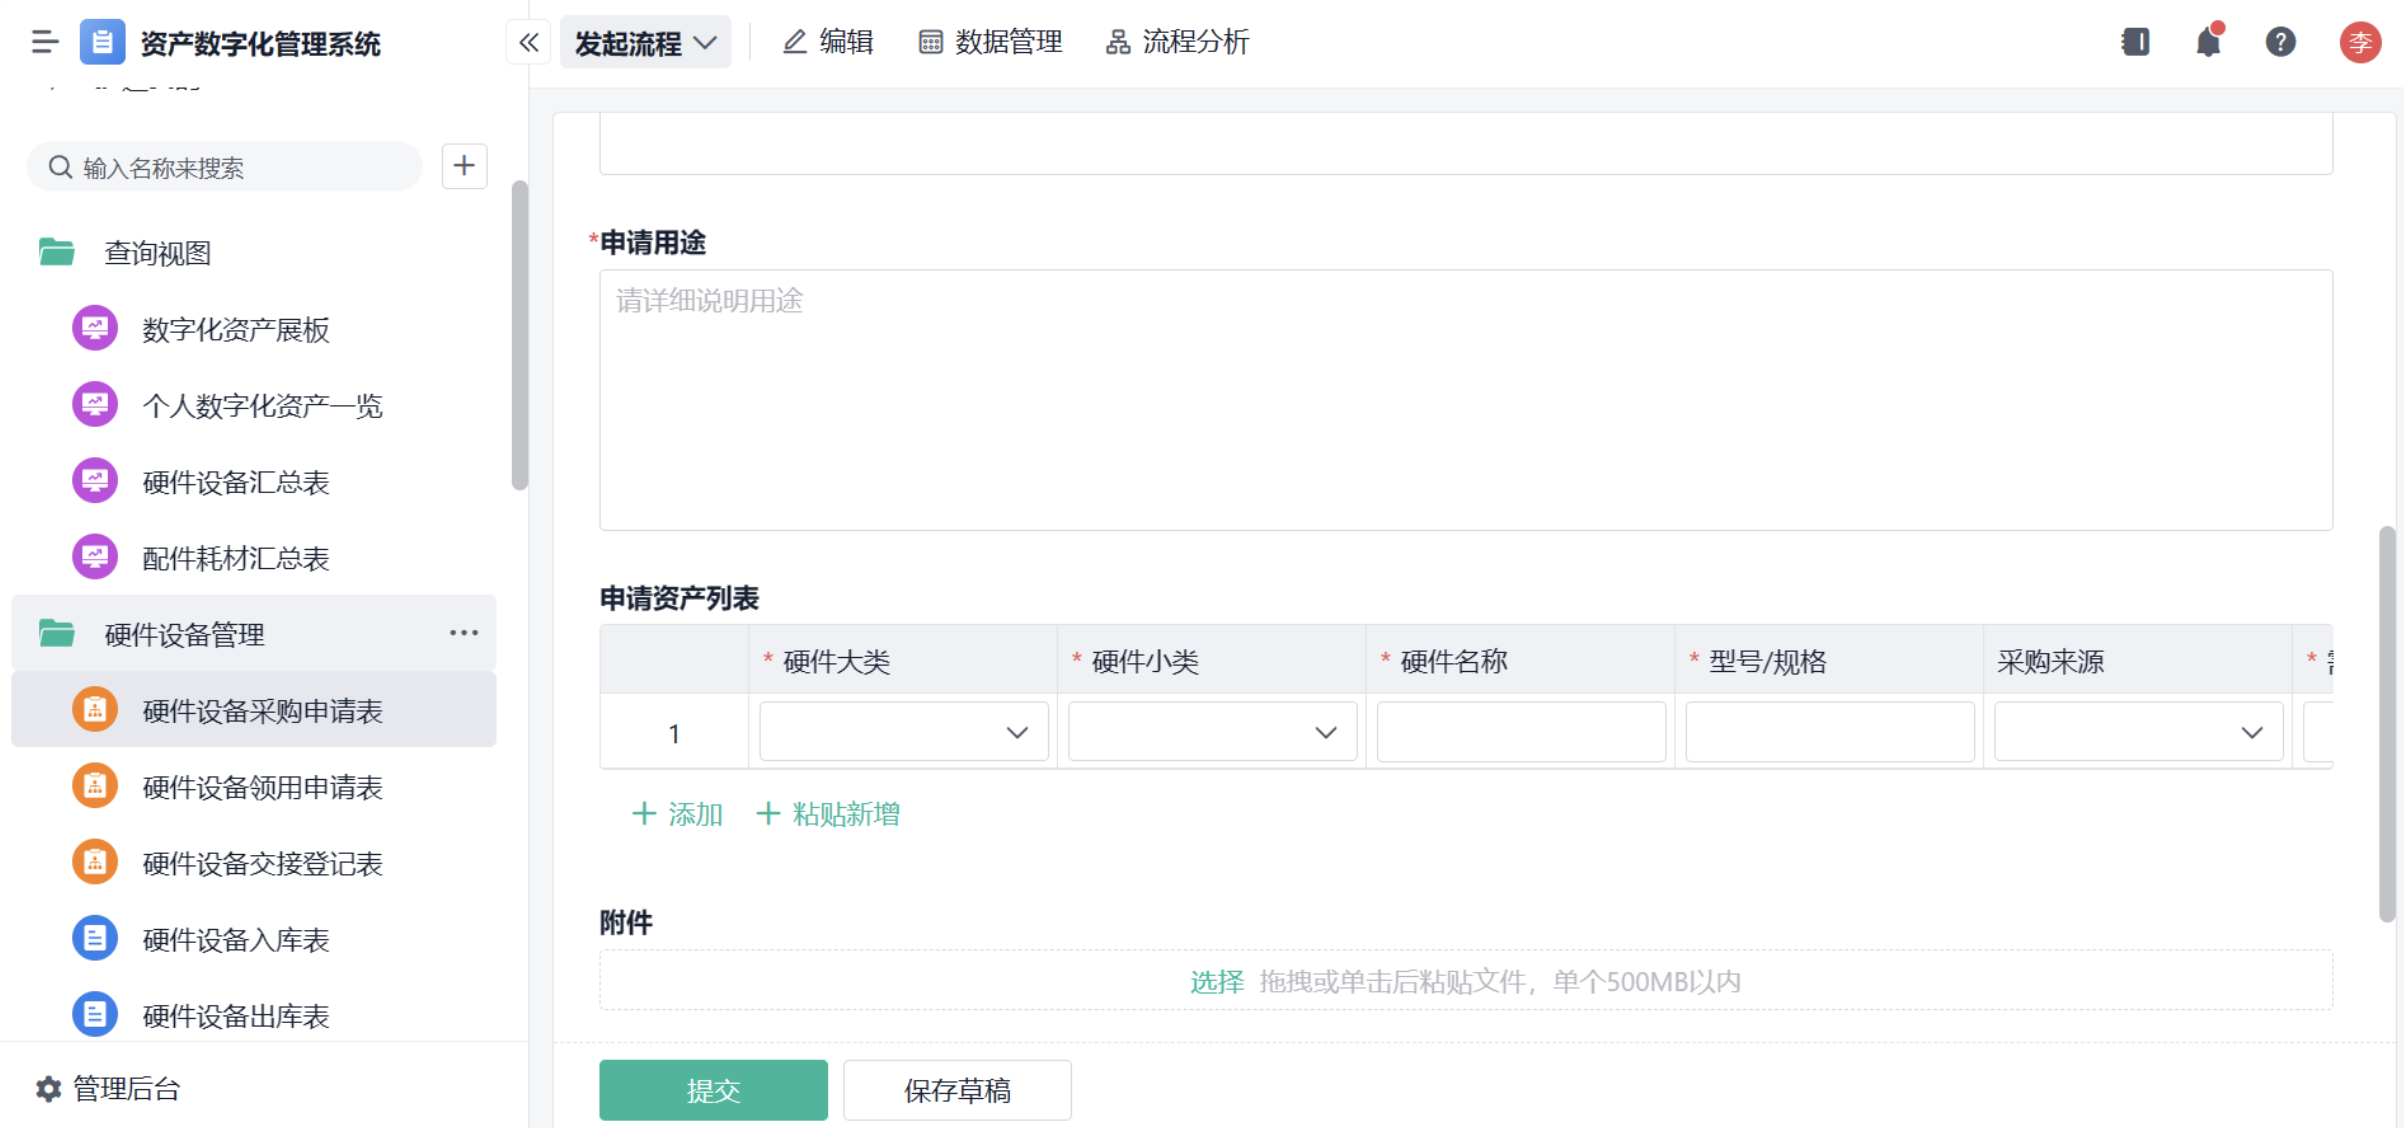
Task: Open 硬件设备管理 three-dots more options
Action: [x=463, y=633]
